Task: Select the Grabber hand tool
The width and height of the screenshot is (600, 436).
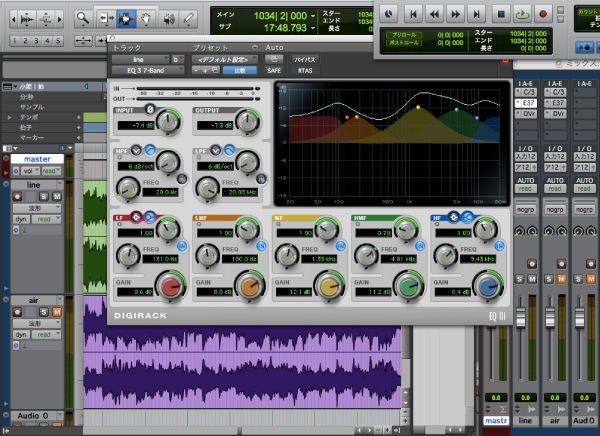Action: (x=147, y=18)
